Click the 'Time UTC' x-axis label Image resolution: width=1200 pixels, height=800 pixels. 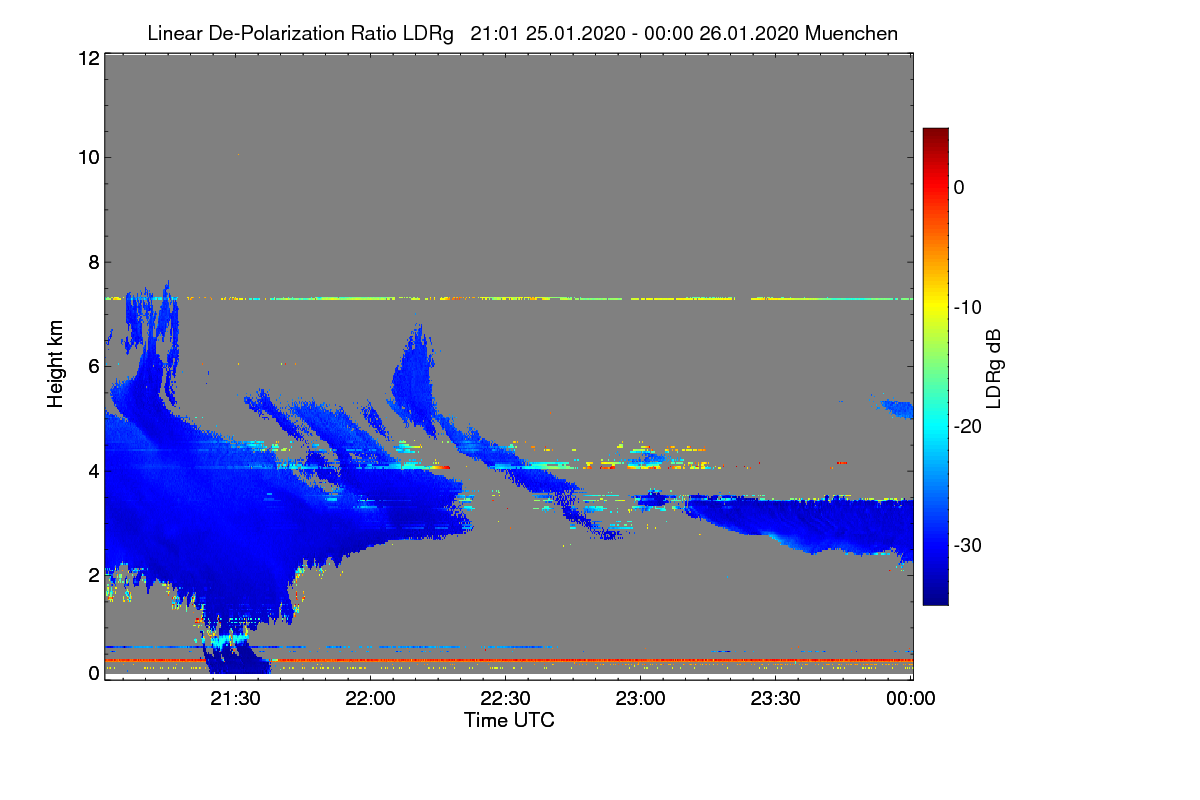[509, 720]
